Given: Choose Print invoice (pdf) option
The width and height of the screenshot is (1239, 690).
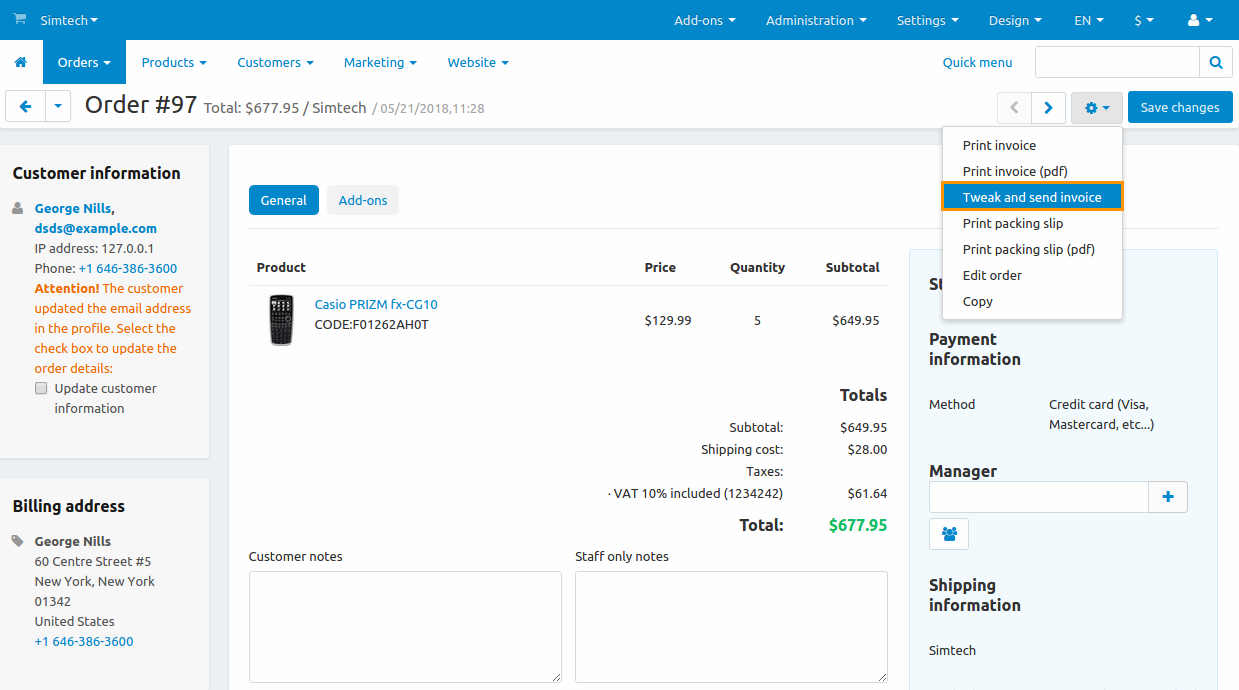Looking at the screenshot, I should click(1032, 171).
